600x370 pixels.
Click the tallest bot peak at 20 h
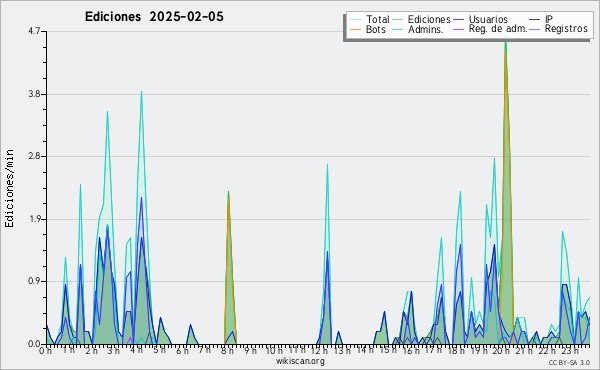click(505, 52)
